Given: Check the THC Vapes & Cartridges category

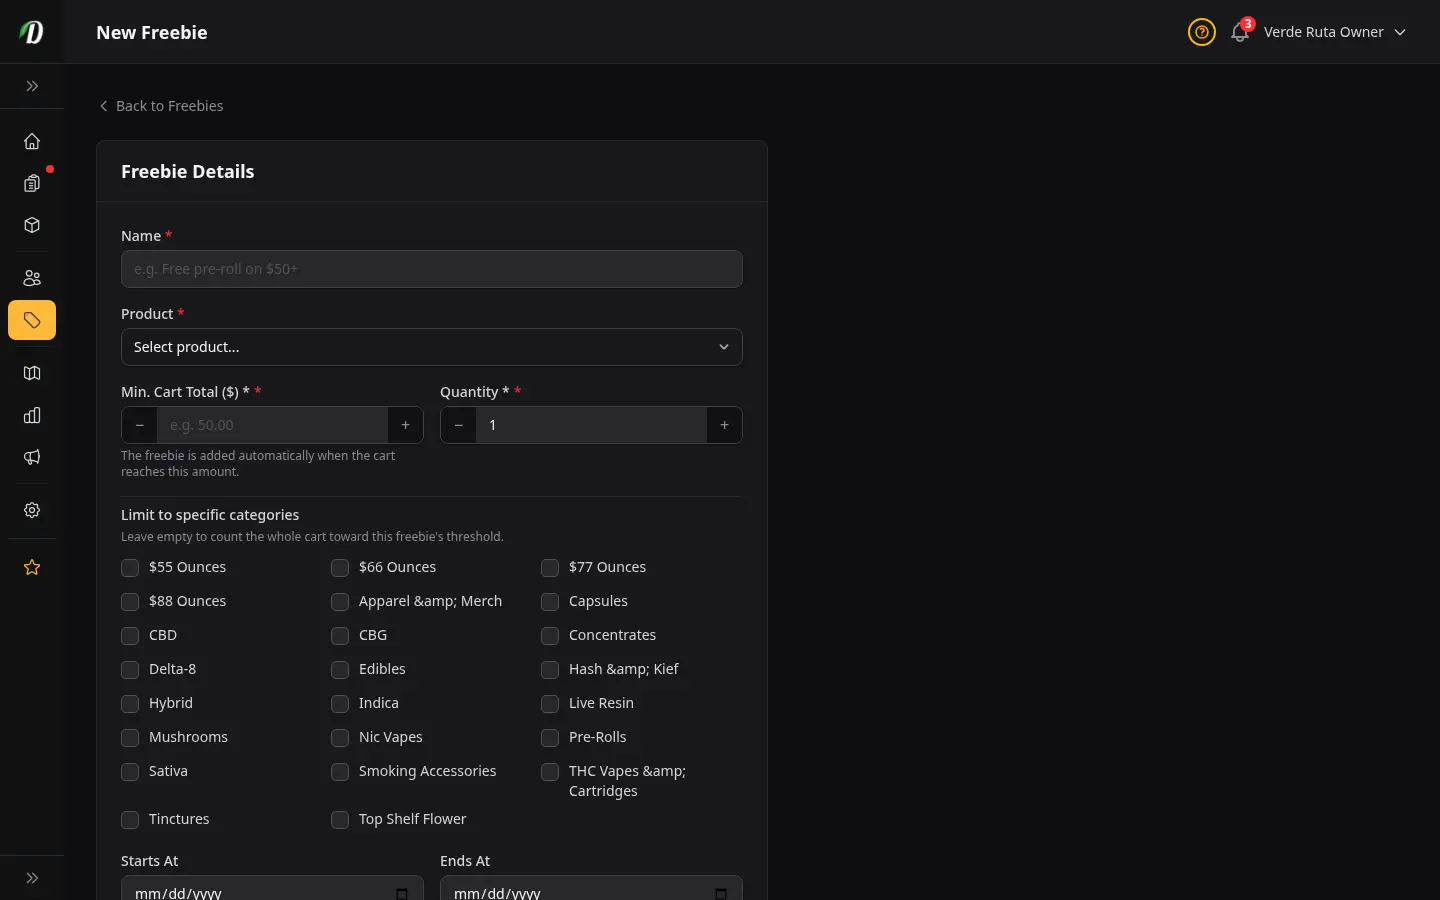Looking at the screenshot, I should 550,772.
